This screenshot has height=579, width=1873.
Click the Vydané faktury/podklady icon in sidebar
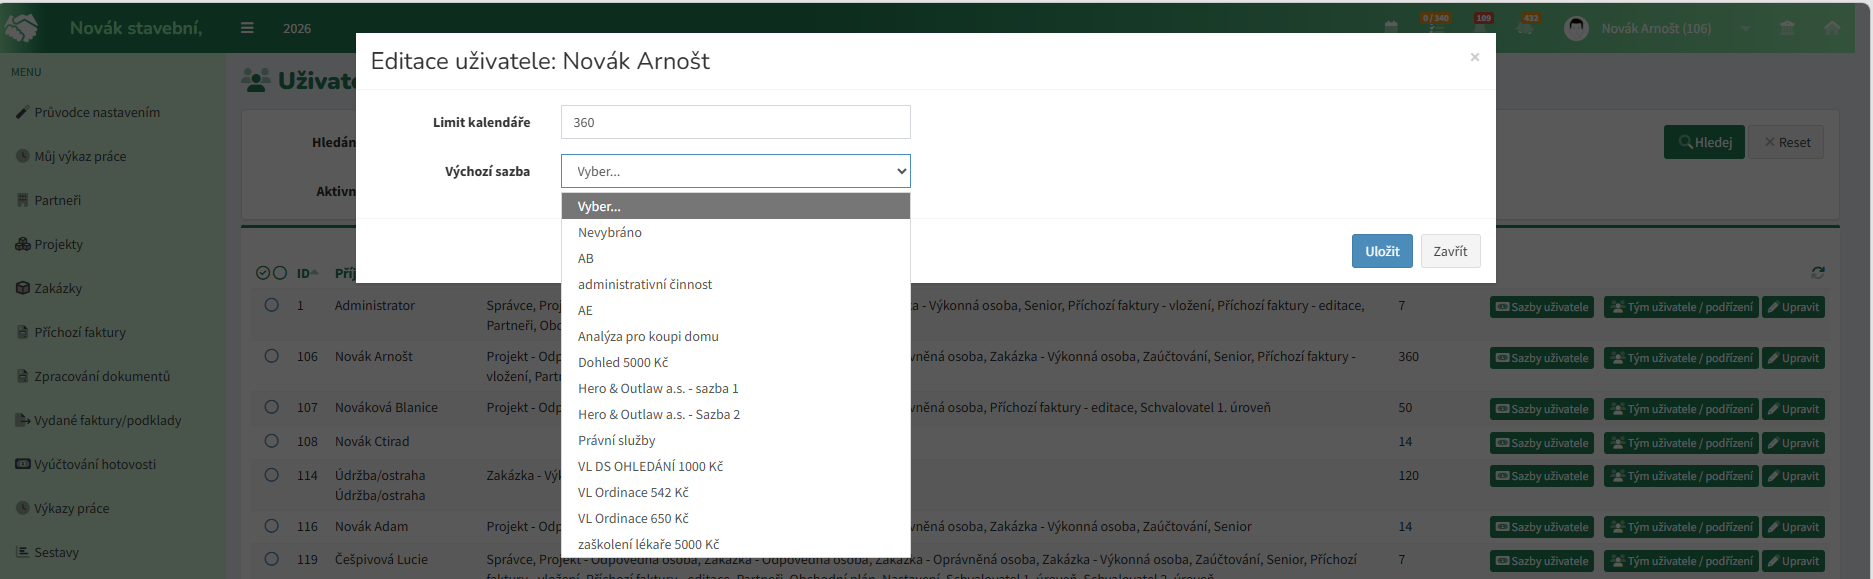click(23, 421)
